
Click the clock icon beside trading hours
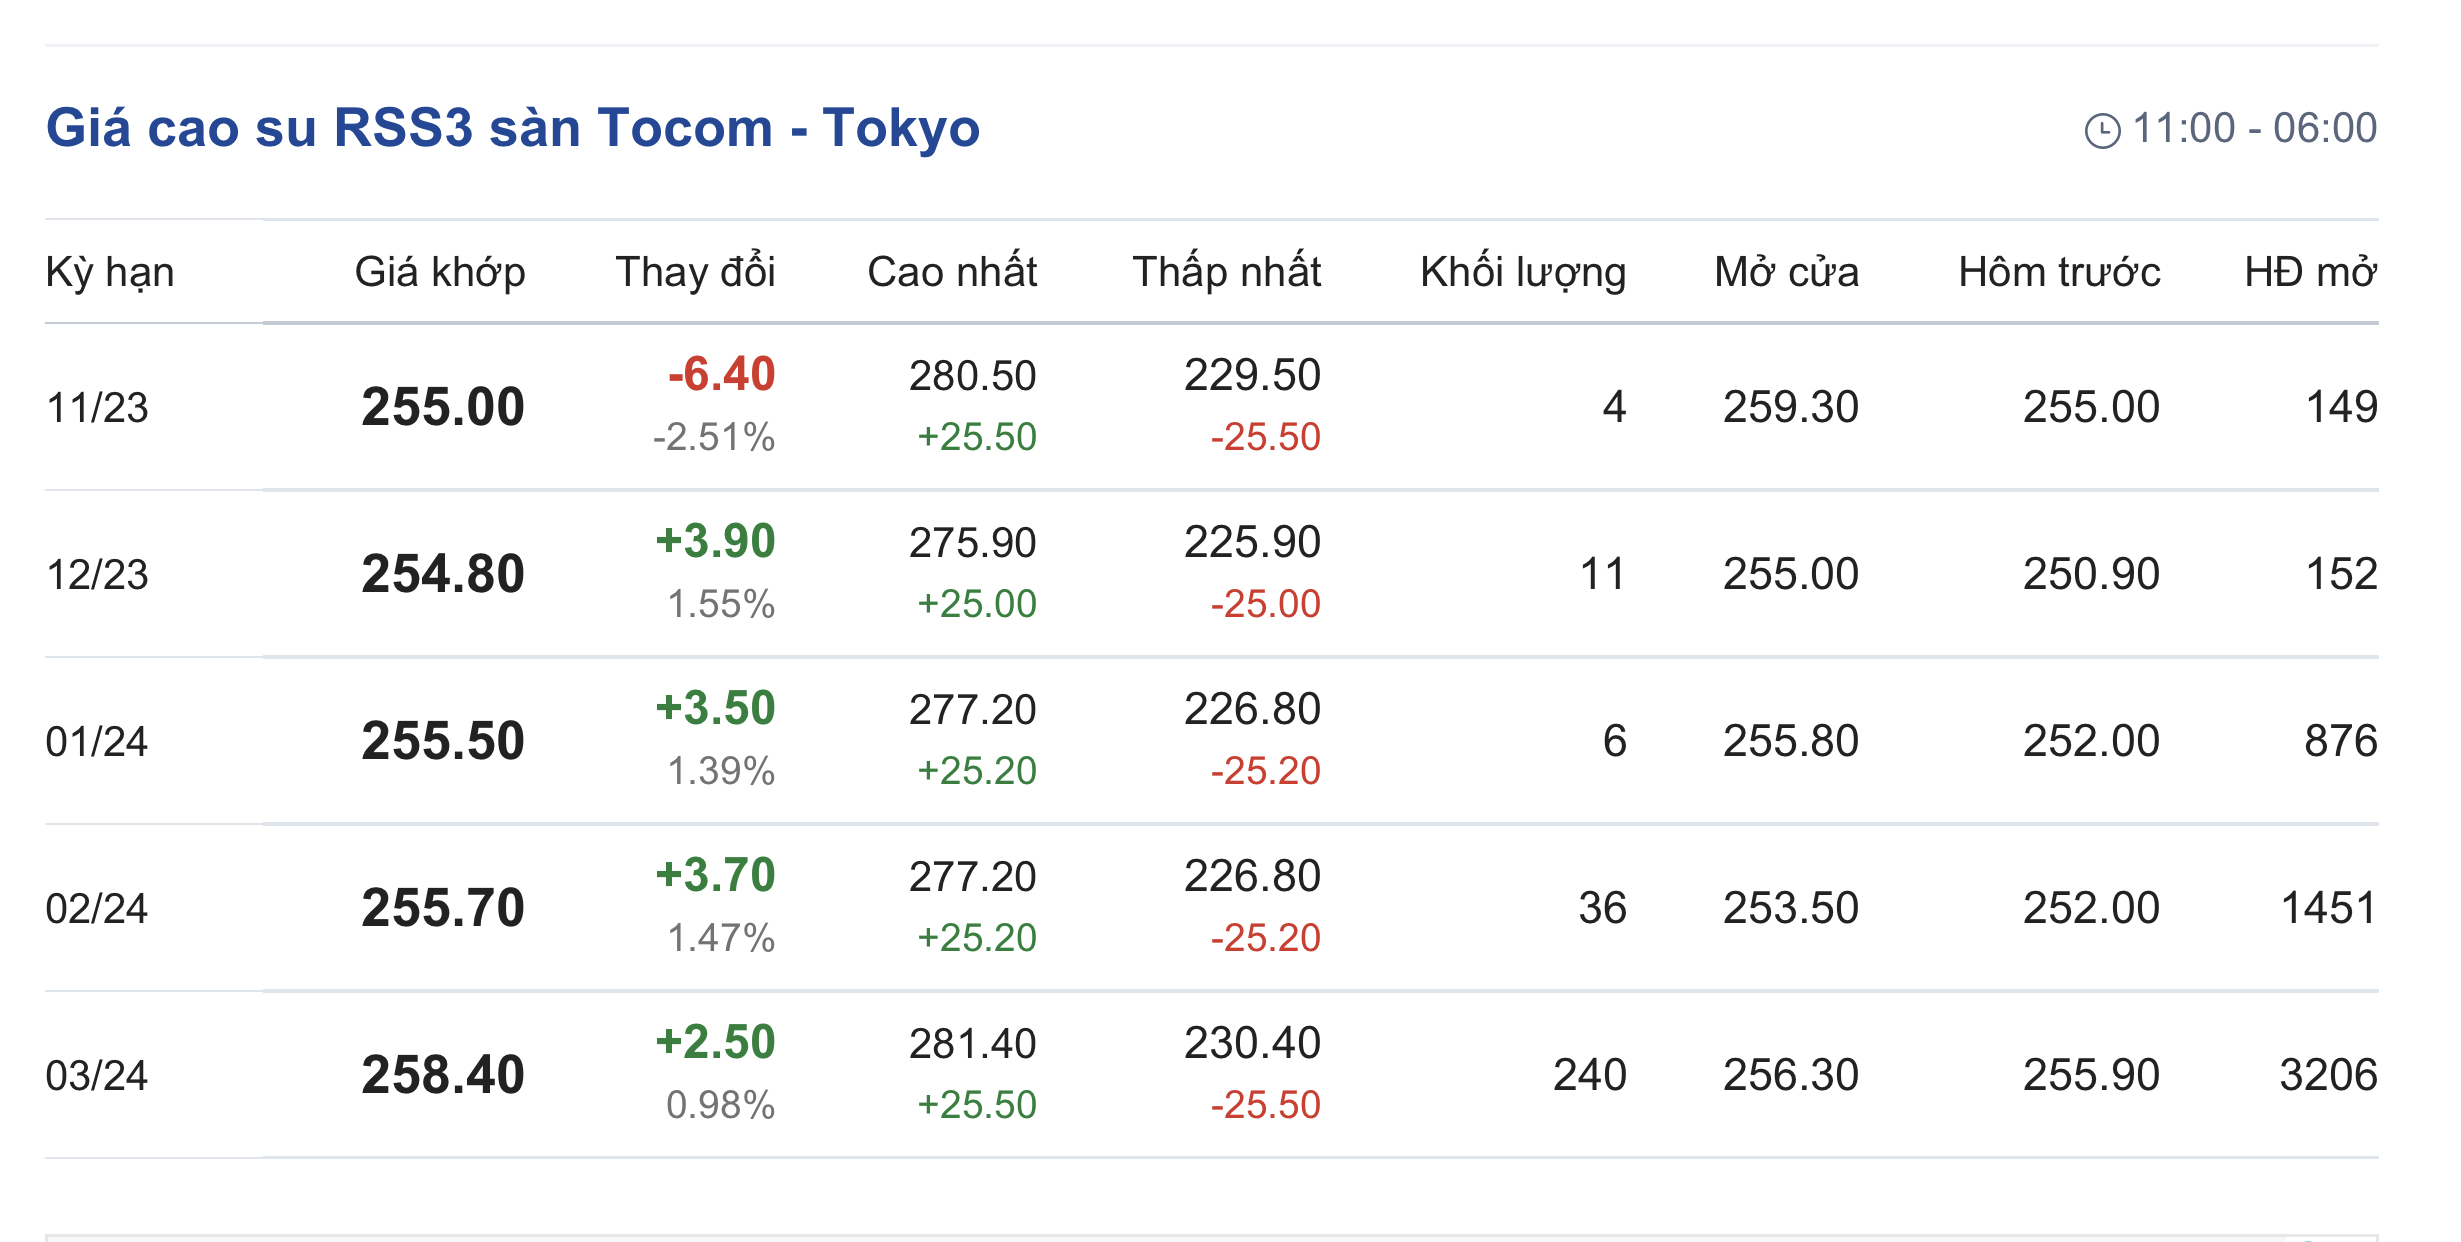2101,131
